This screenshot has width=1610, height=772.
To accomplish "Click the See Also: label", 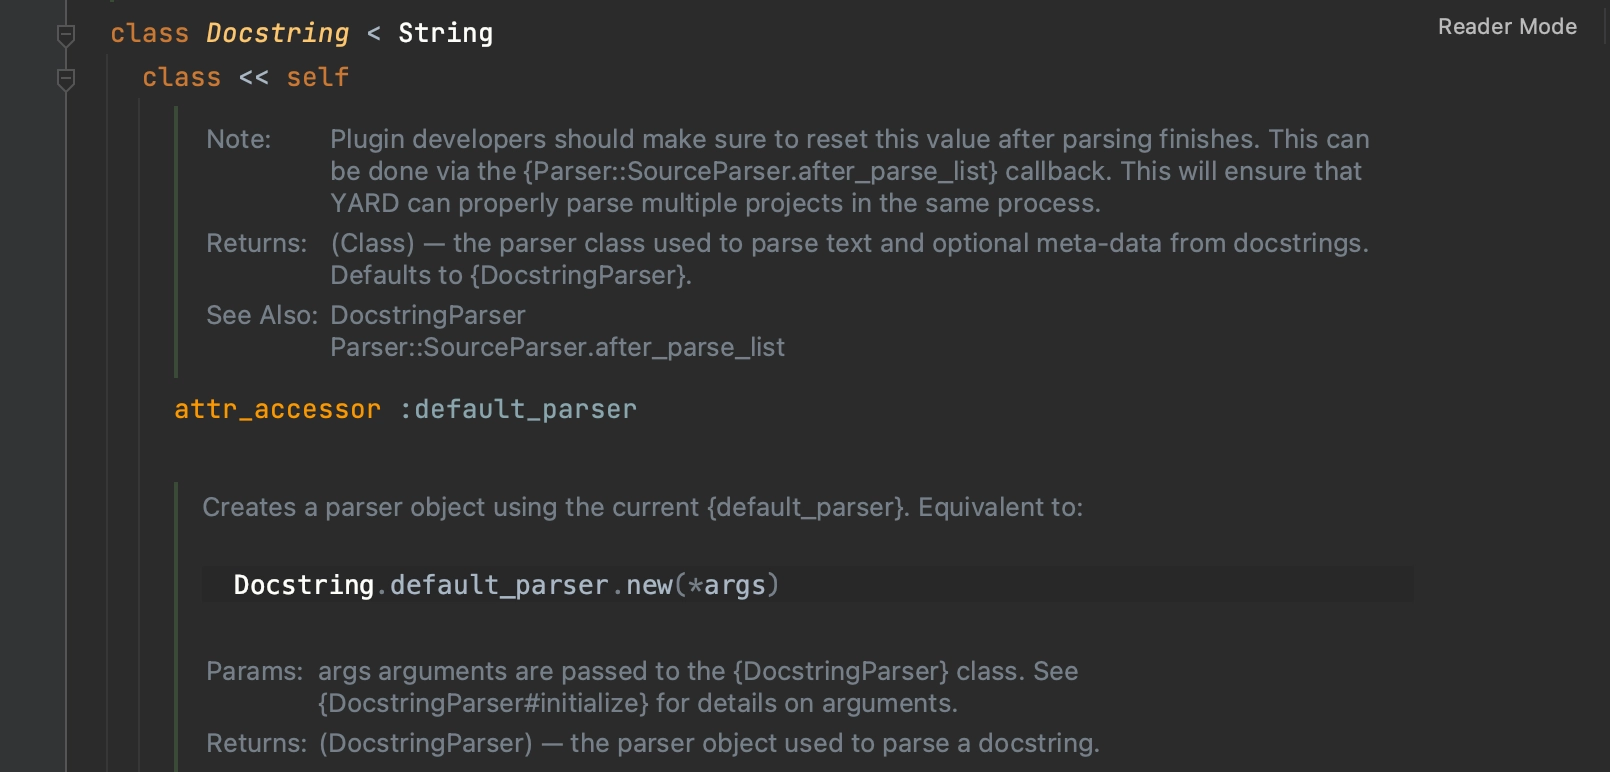I will click(x=261, y=315).
